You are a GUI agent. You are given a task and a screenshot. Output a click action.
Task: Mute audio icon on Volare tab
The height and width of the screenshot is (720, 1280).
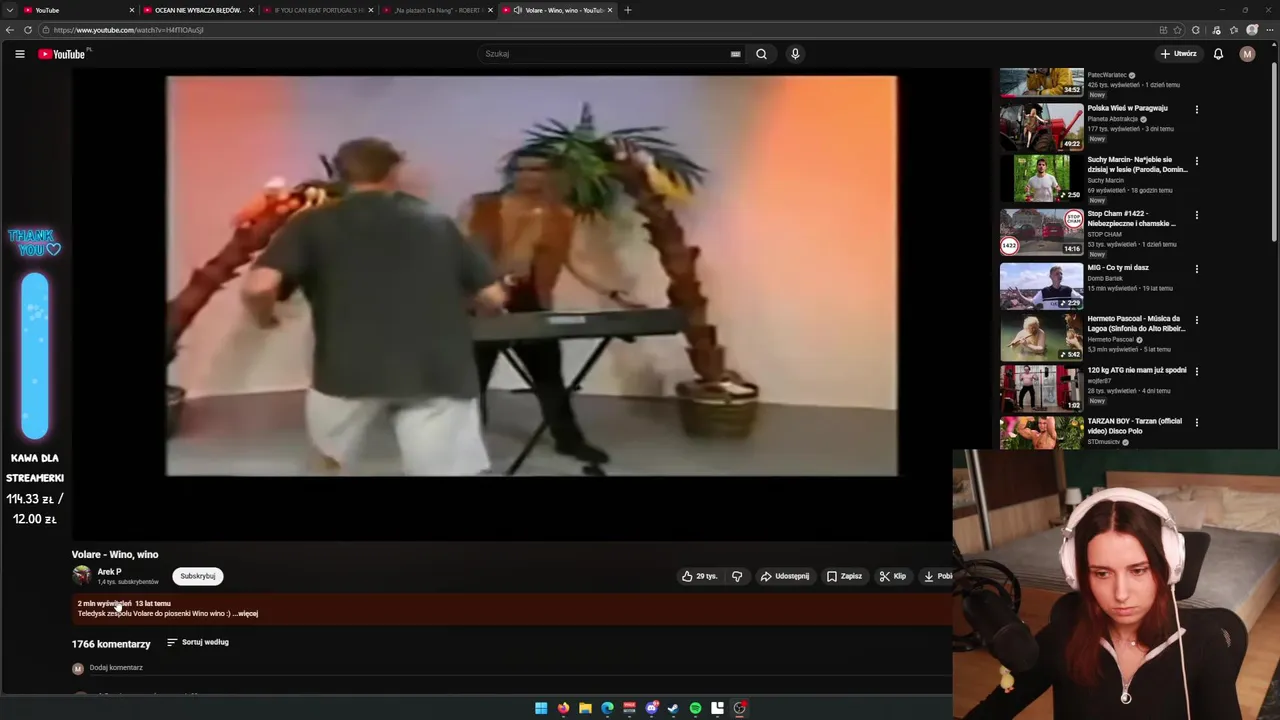(517, 10)
